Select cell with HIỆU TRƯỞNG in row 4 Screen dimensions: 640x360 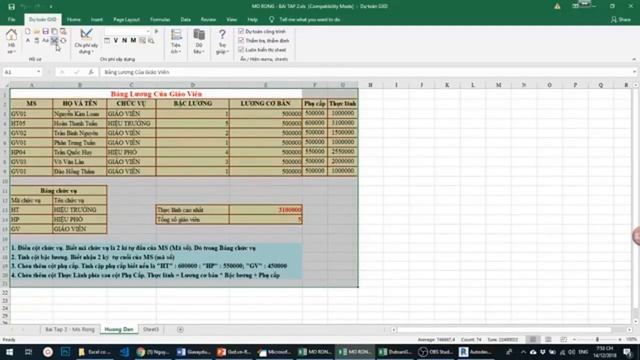coord(131,123)
